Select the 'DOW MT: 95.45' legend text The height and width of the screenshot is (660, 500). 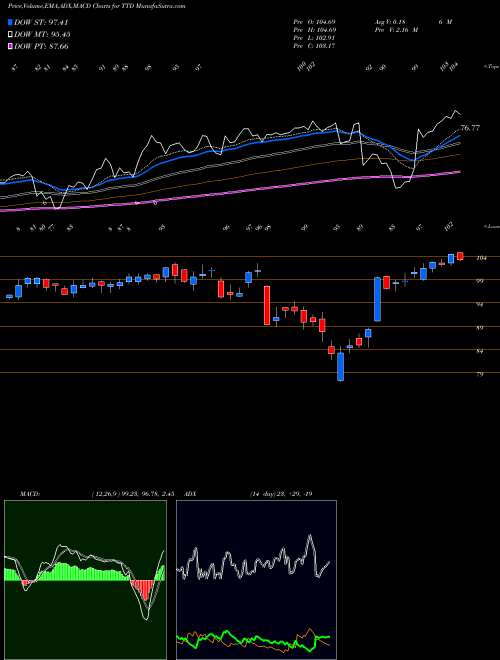(42, 35)
